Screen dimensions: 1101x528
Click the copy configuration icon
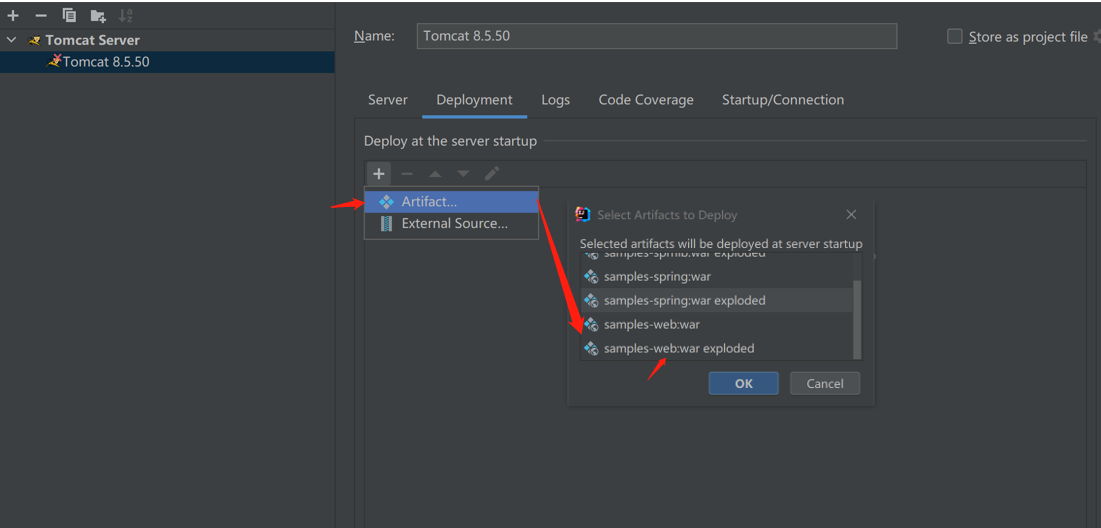point(69,15)
